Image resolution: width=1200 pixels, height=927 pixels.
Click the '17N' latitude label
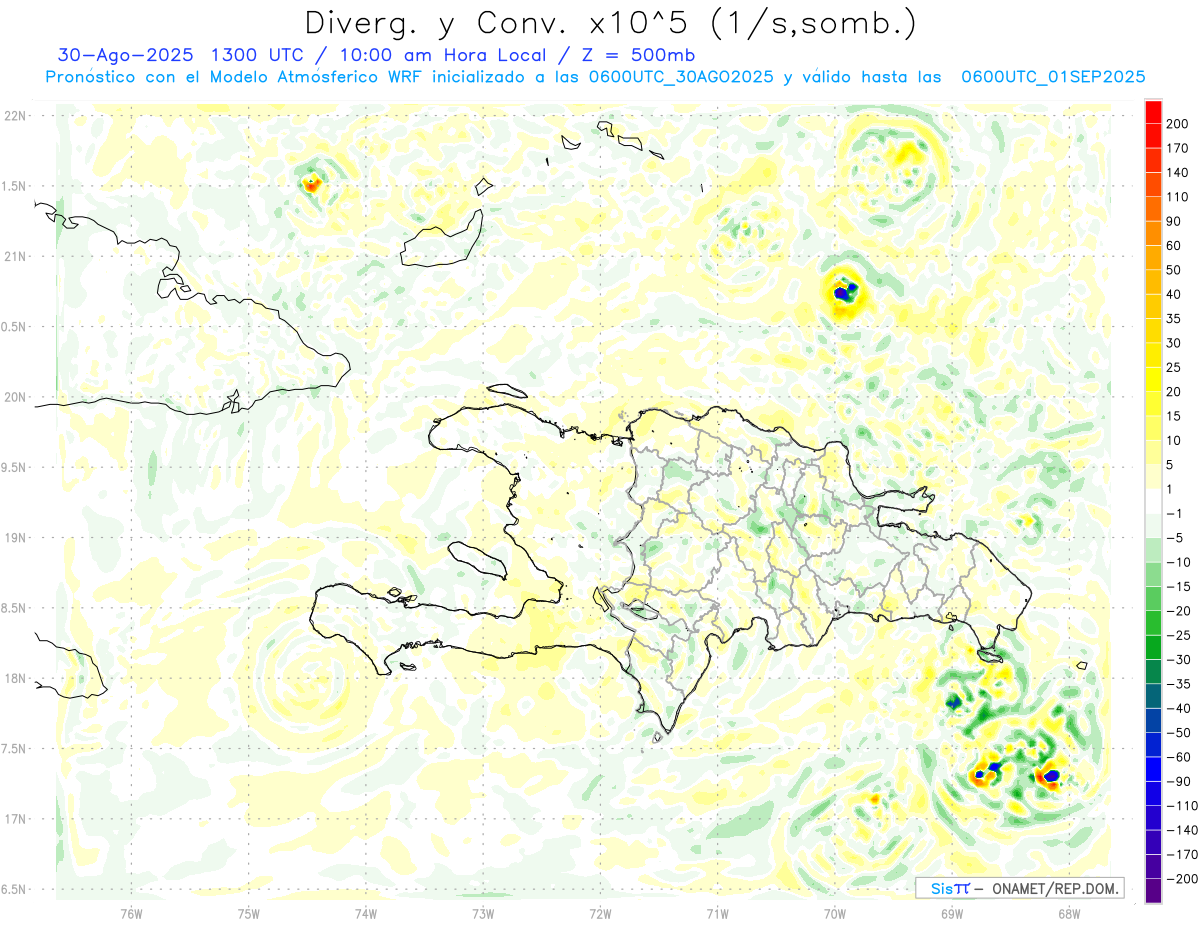pyautogui.click(x=15, y=819)
